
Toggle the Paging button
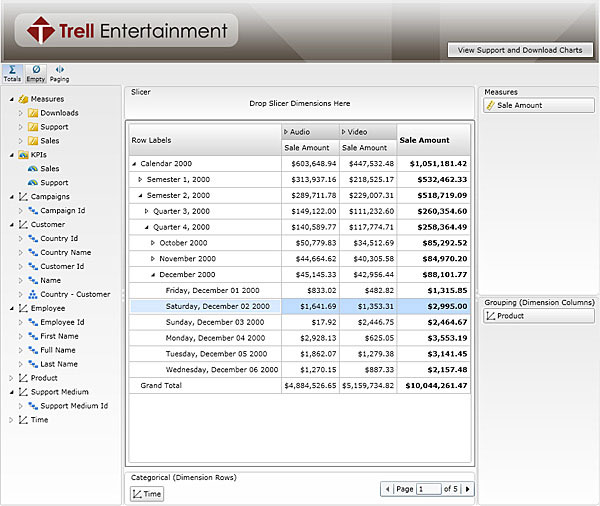click(60, 72)
